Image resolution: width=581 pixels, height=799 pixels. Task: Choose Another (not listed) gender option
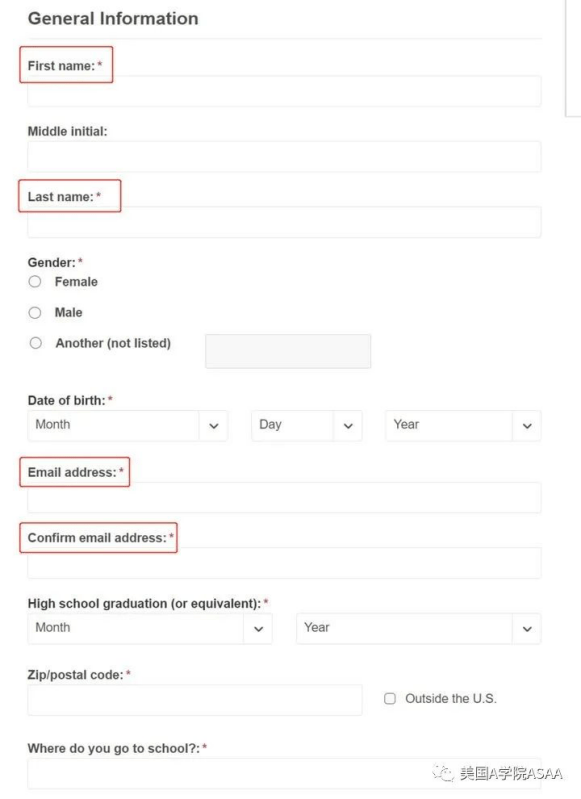point(36,343)
